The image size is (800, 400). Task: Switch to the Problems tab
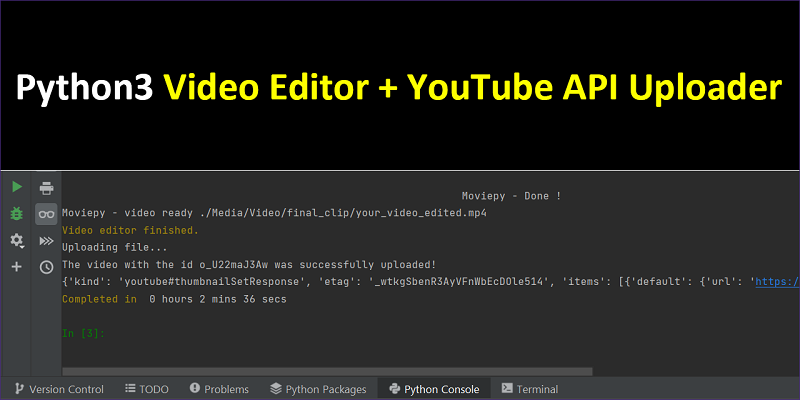(x=219, y=389)
